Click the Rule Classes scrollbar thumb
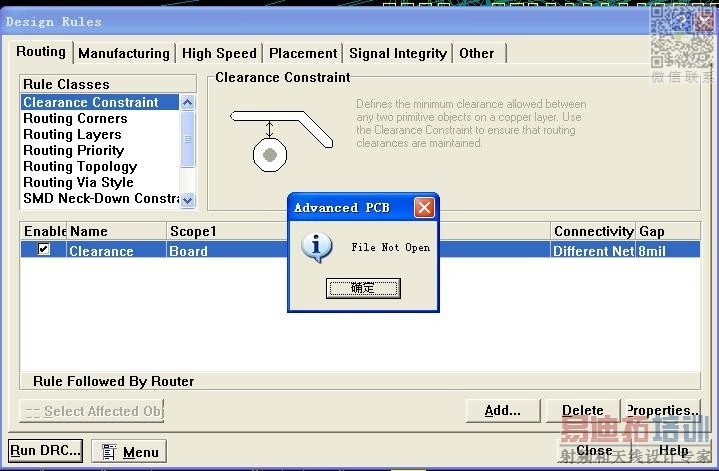 point(188,139)
